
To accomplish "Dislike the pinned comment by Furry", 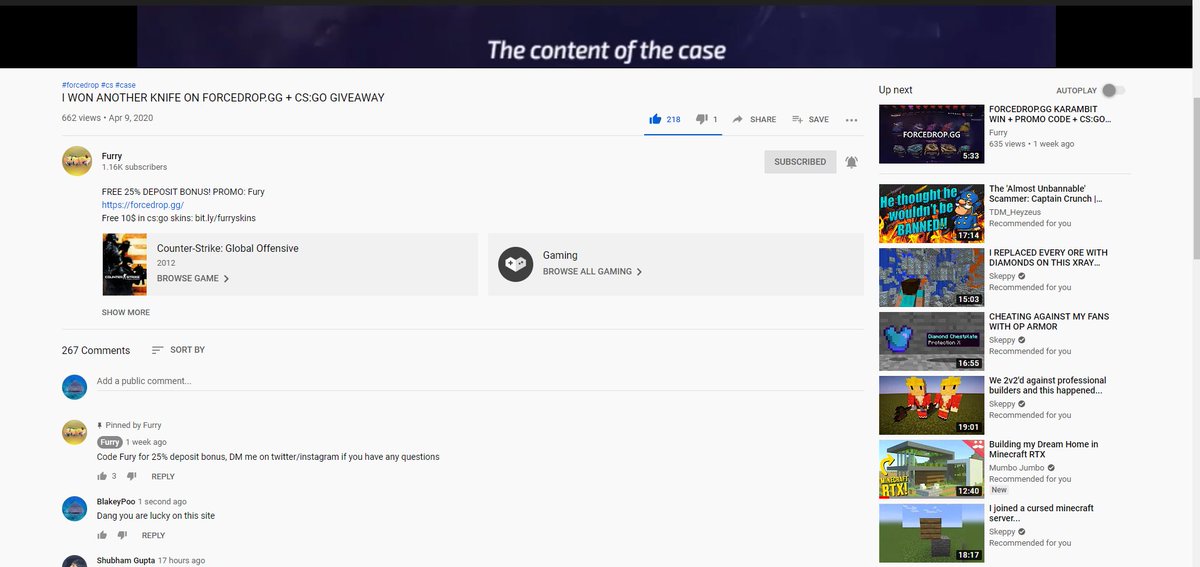I will (x=132, y=476).
